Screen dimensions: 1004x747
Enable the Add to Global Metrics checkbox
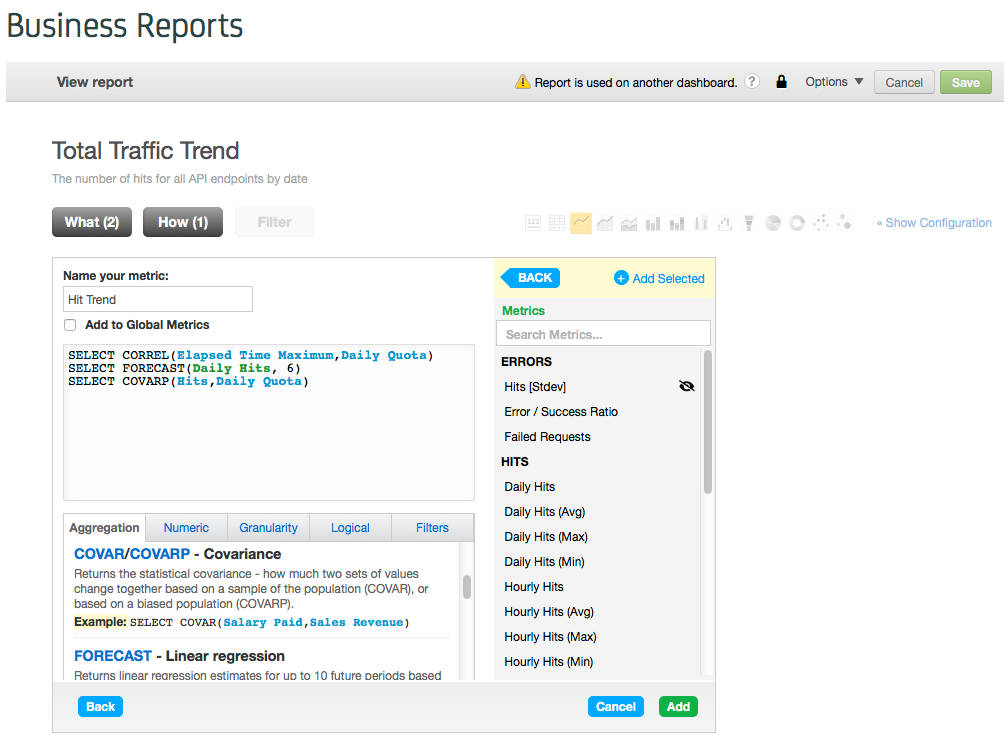70,325
